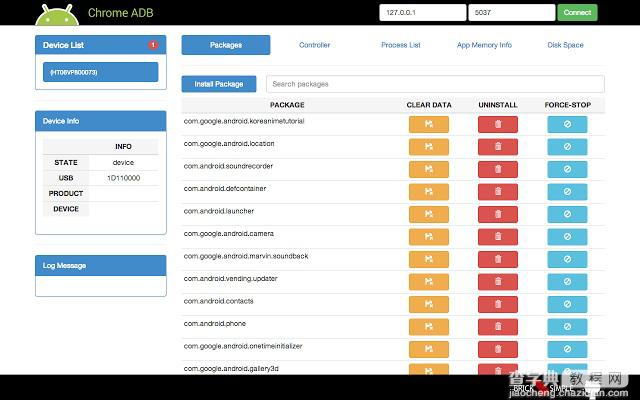This screenshot has width=640, height=400.
Task: Open the Packages tab
Action: pos(226,45)
